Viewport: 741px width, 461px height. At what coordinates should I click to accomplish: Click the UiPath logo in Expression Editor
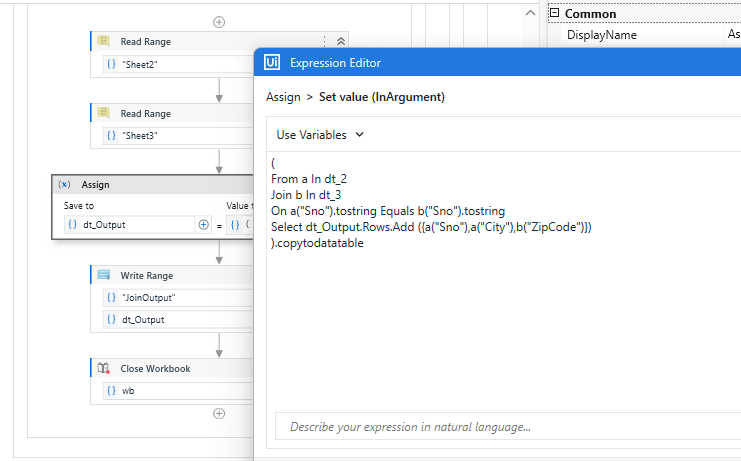tap(271, 63)
